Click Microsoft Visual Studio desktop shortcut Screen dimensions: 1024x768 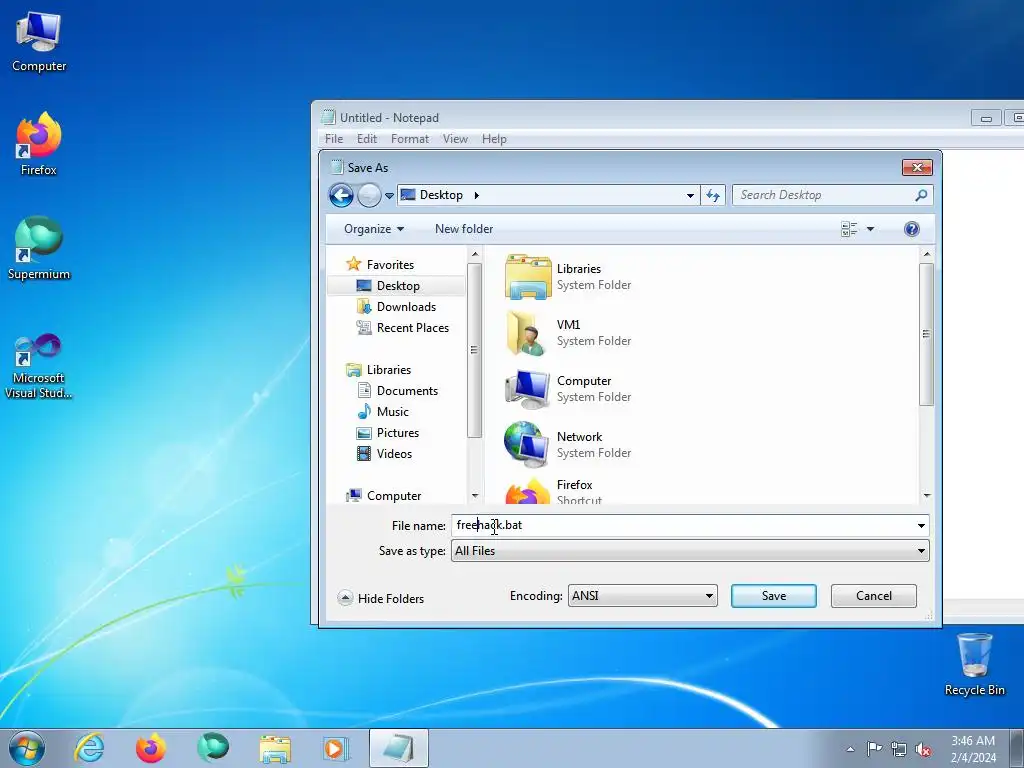tap(39, 366)
